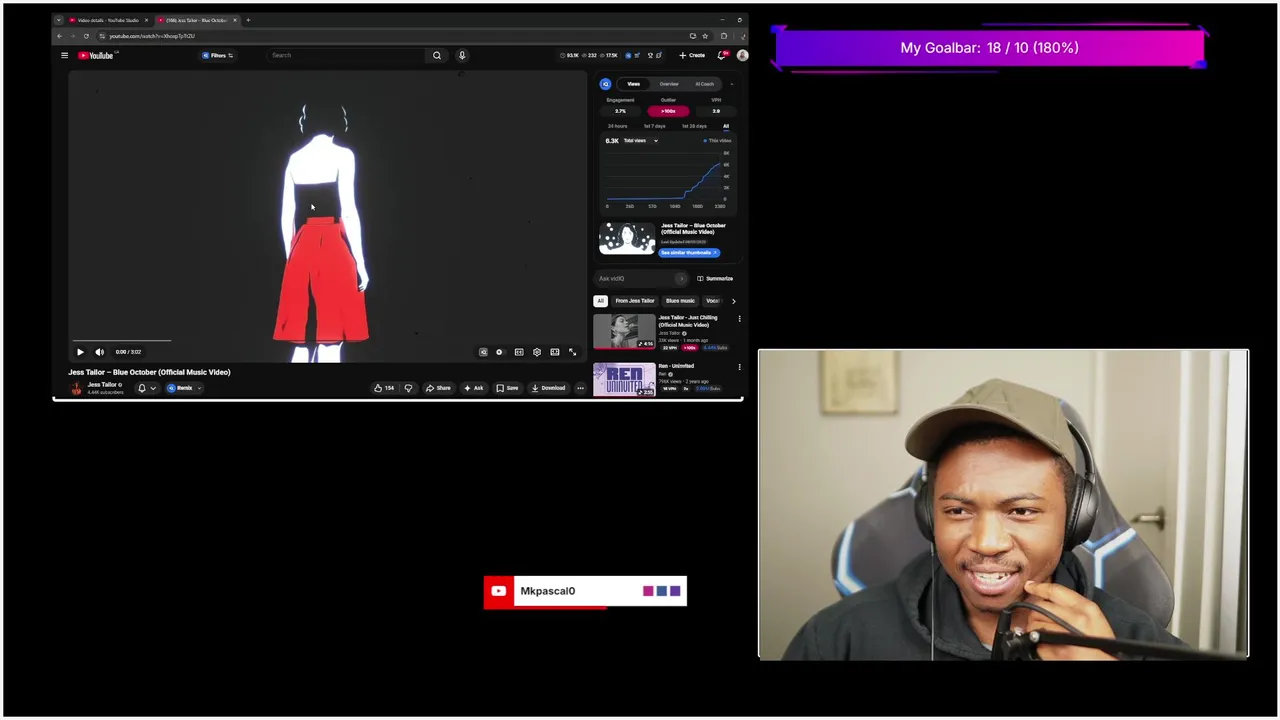
Task: Open the browser extensions puzzle icon
Action: [x=724, y=36]
